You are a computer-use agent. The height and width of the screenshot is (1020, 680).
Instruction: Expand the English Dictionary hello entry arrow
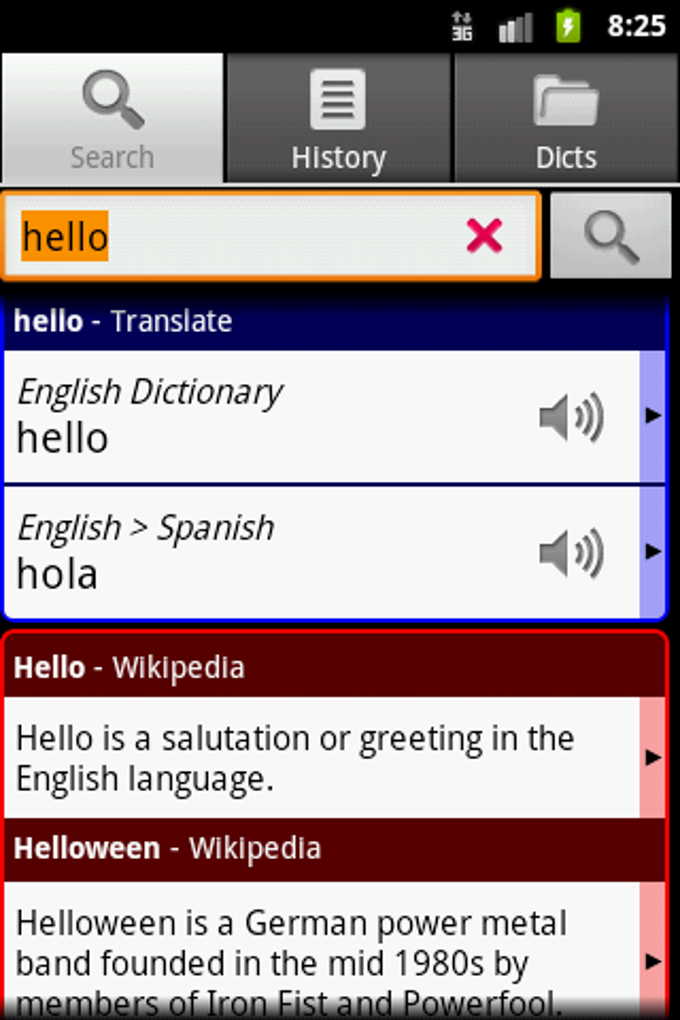tap(652, 416)
